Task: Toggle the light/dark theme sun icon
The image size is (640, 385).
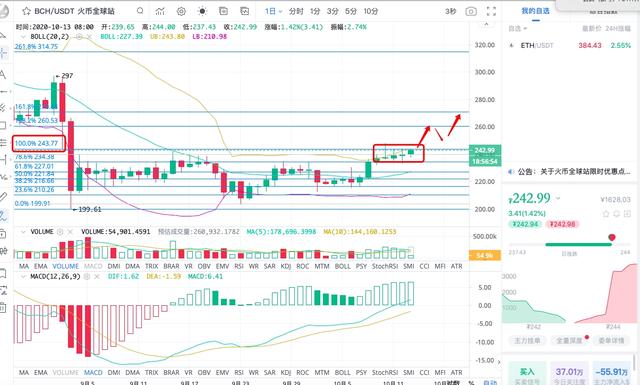Action: pos(202,11)
